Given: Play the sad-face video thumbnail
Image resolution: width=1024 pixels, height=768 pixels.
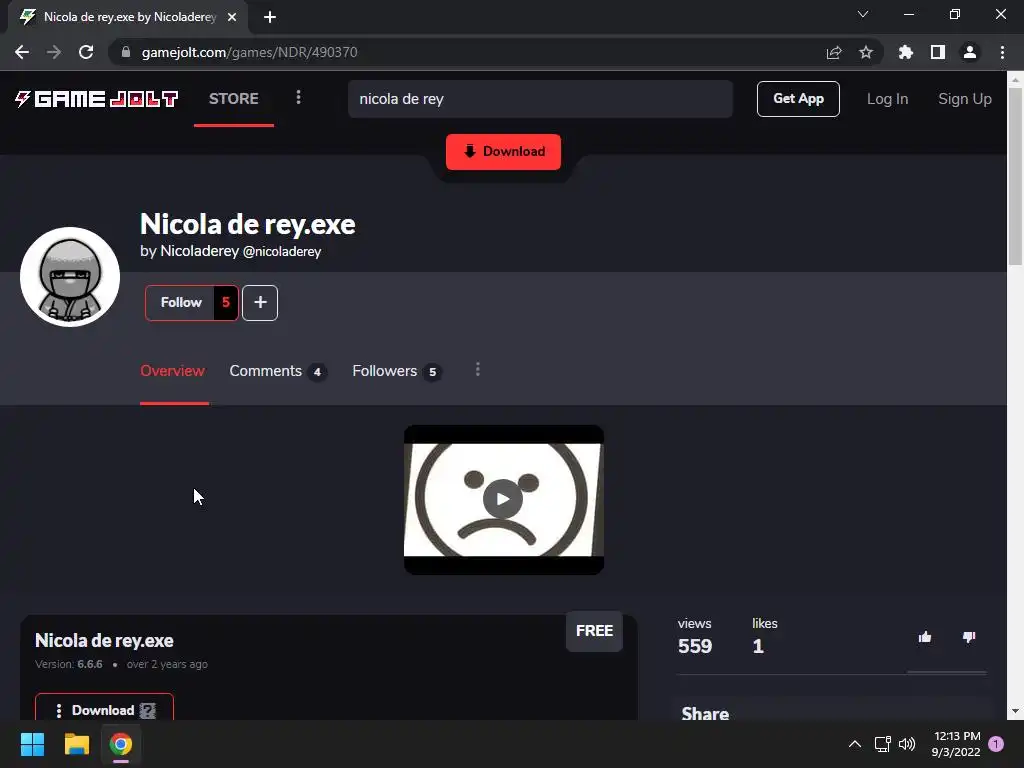Looking at the screenshot, I should 504,500.
